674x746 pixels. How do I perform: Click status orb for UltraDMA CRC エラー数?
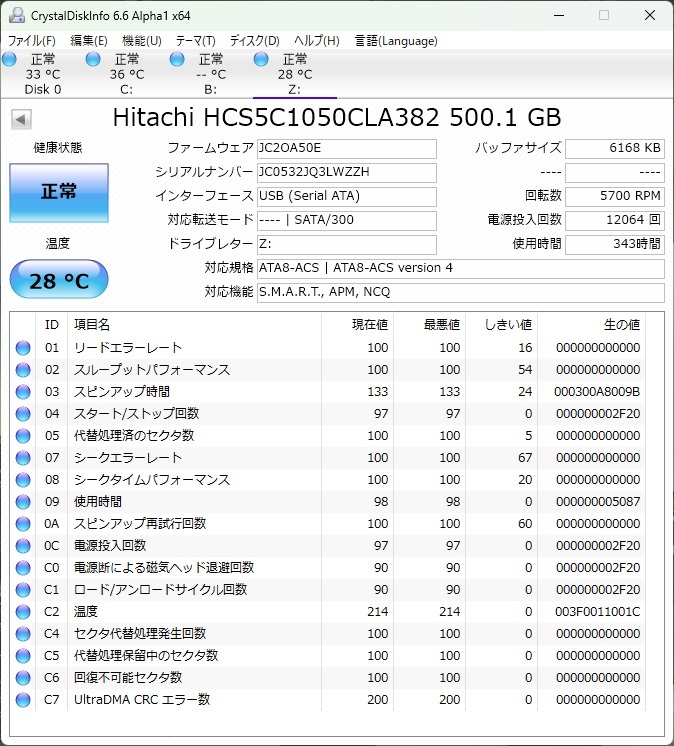(23, 700)
